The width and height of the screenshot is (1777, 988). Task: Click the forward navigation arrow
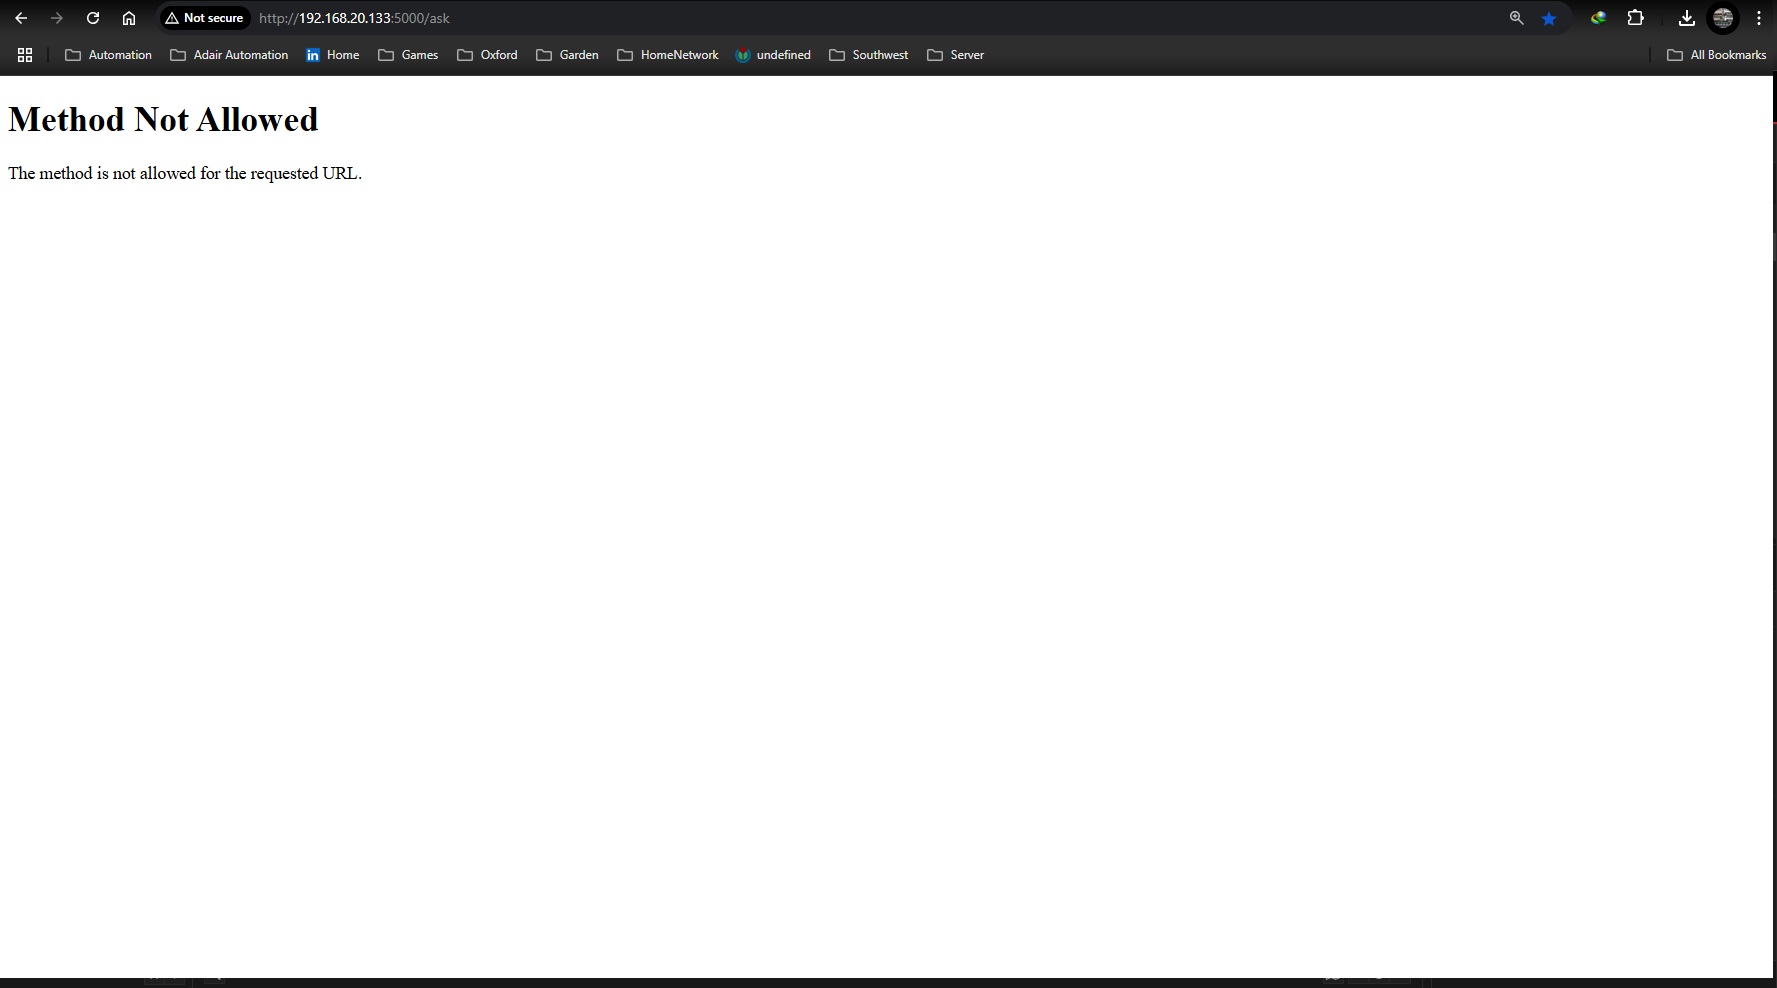(57, 18)
